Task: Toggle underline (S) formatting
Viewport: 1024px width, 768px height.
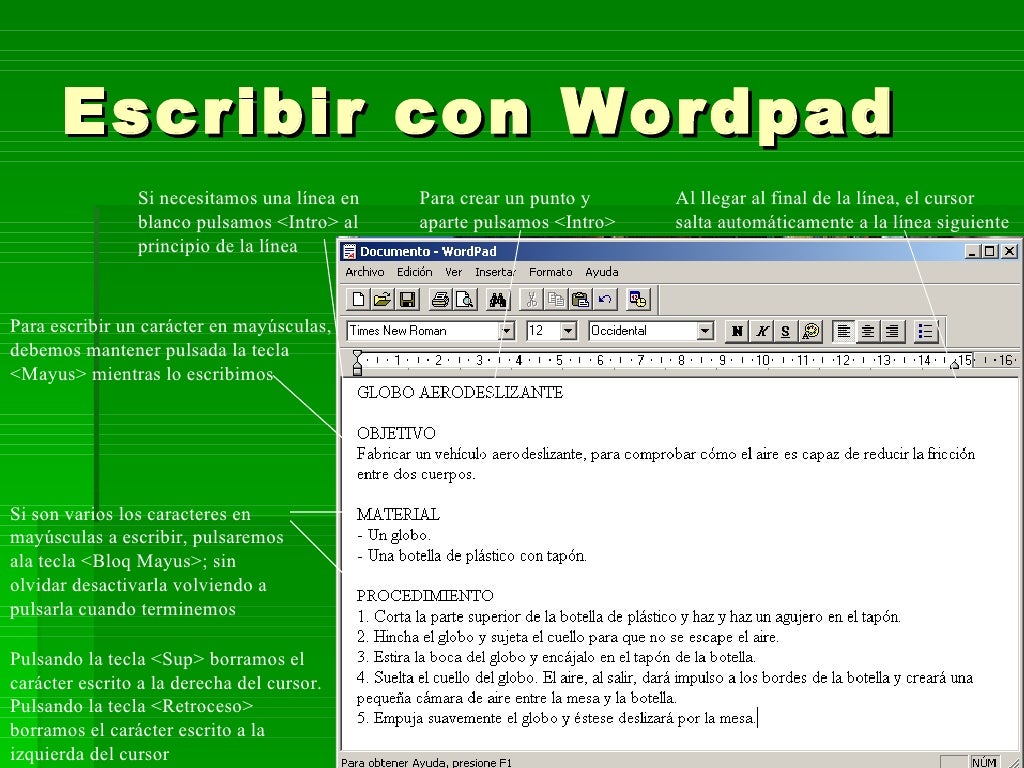Action: click(786, 331)
